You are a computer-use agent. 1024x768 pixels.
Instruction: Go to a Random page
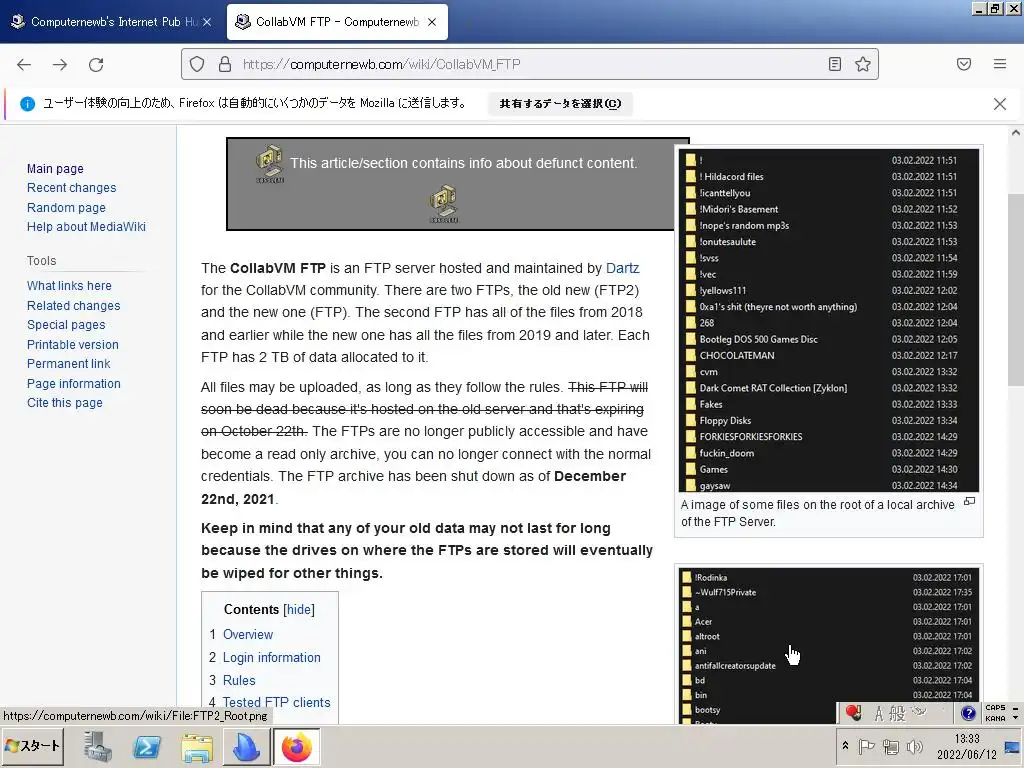(66, 207)
